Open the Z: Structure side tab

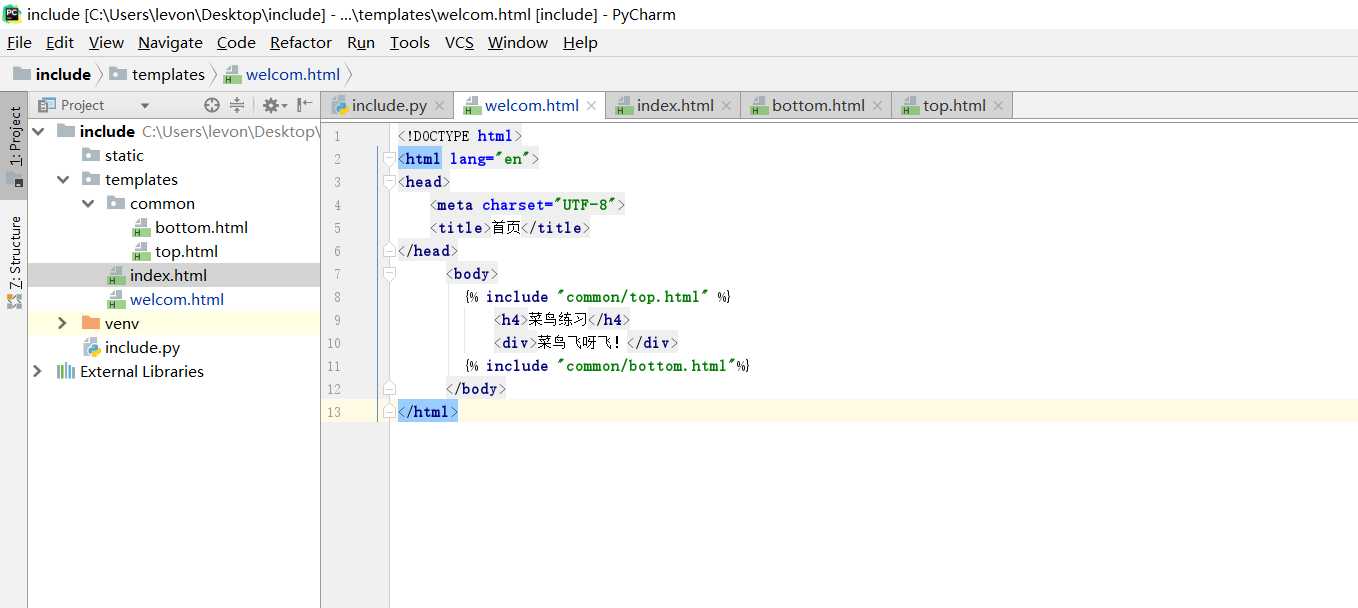click(14, 260)
